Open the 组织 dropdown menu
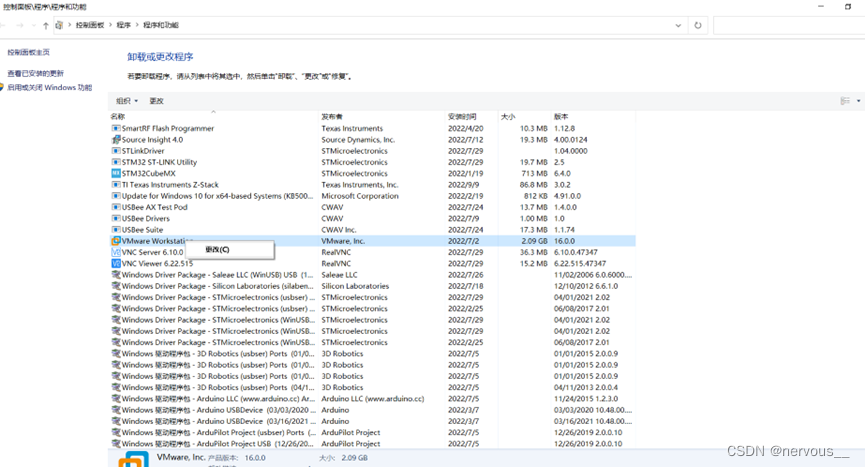The height and width of the screenshot is (467, 865). 127,101
